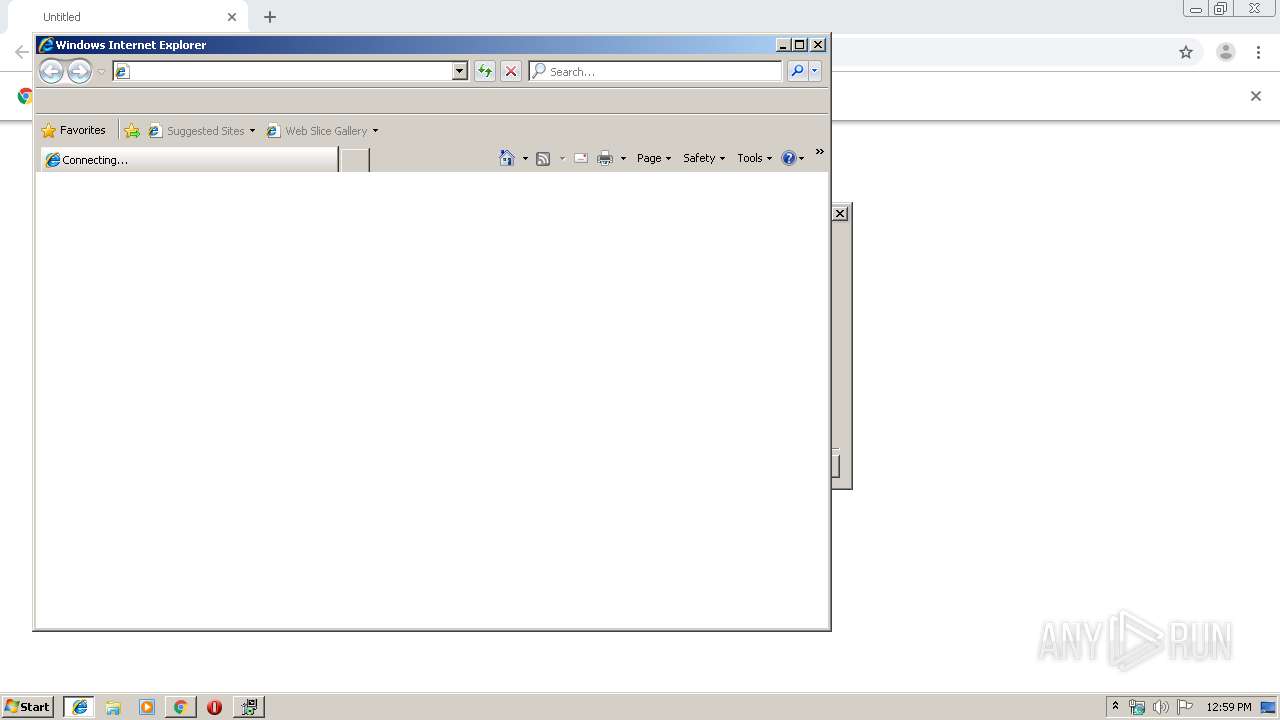Open Action Center flag icon
The width and height of the screenshot is (1280, 720).
click(1185, 707)
